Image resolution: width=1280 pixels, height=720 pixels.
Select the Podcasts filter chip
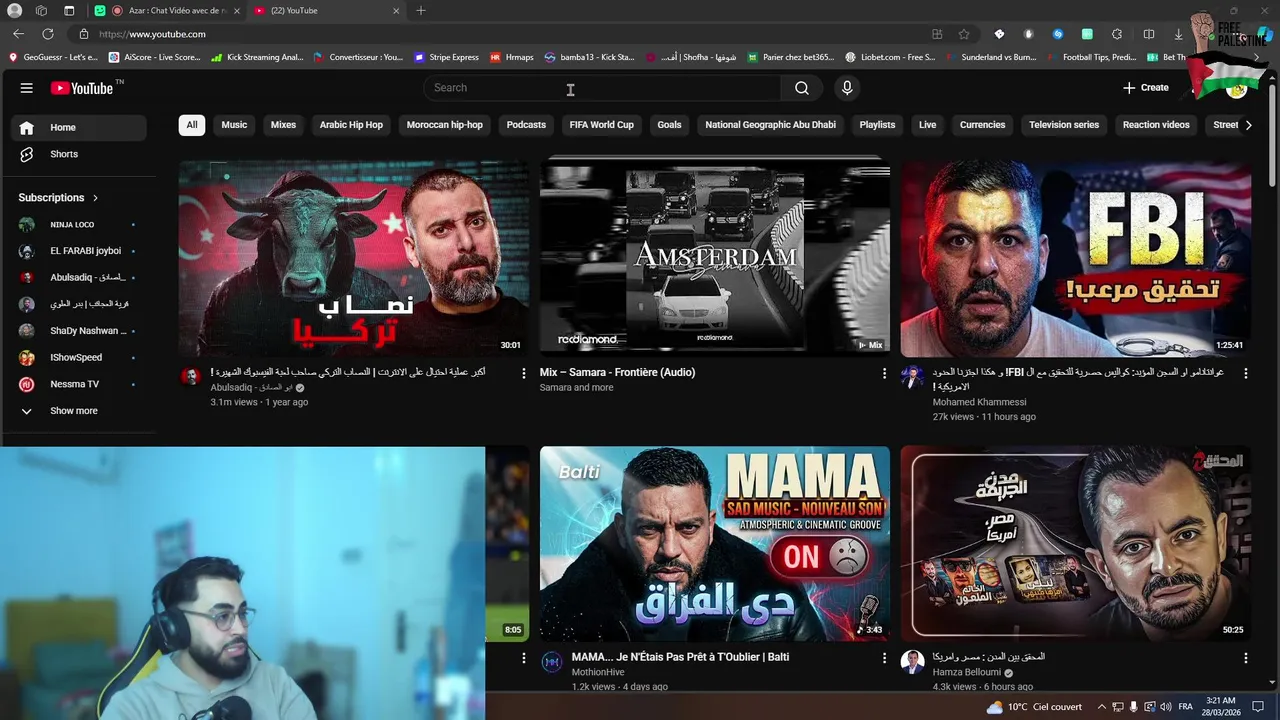click(526, 125)
